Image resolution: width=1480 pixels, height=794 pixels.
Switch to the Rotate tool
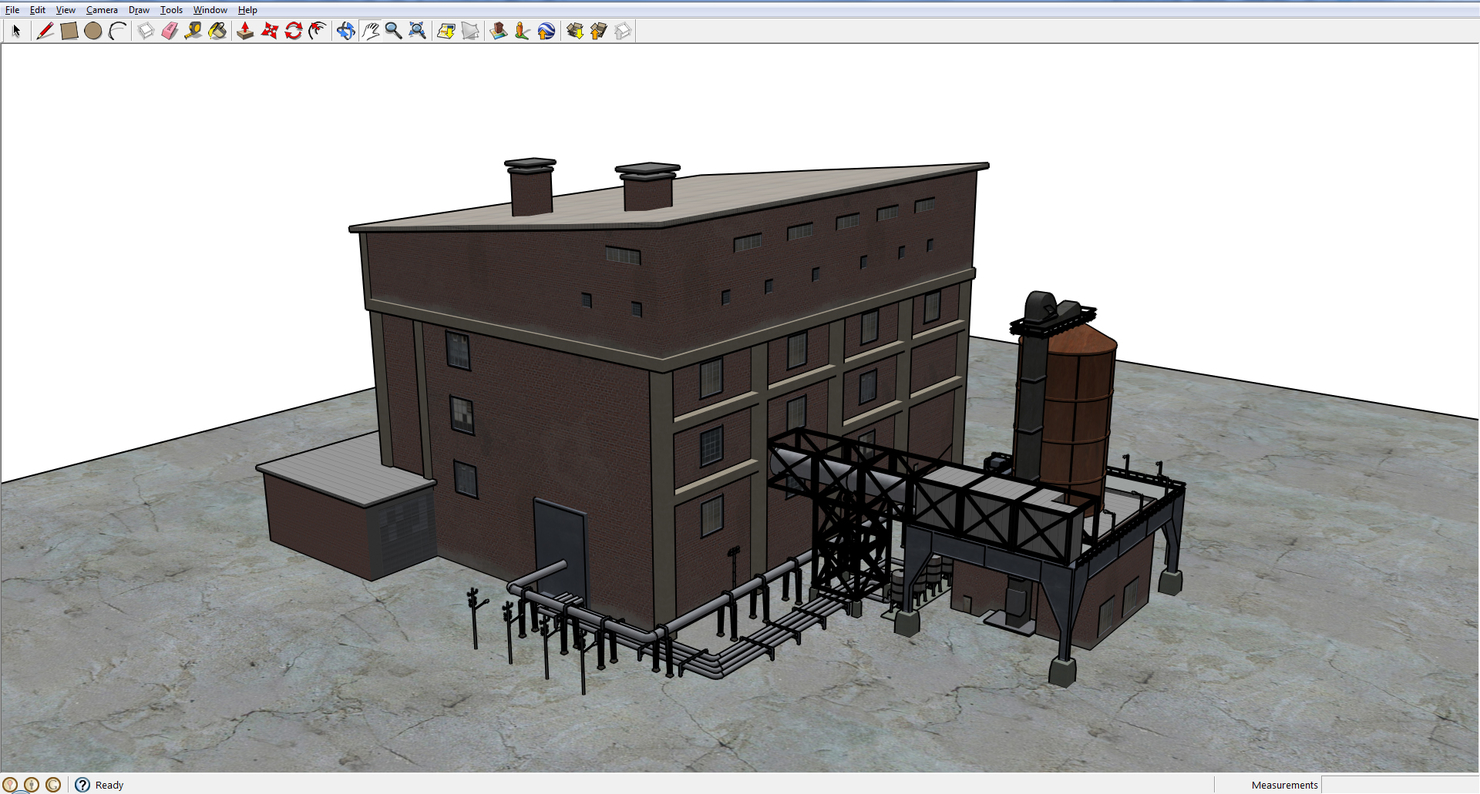(292, 31)
